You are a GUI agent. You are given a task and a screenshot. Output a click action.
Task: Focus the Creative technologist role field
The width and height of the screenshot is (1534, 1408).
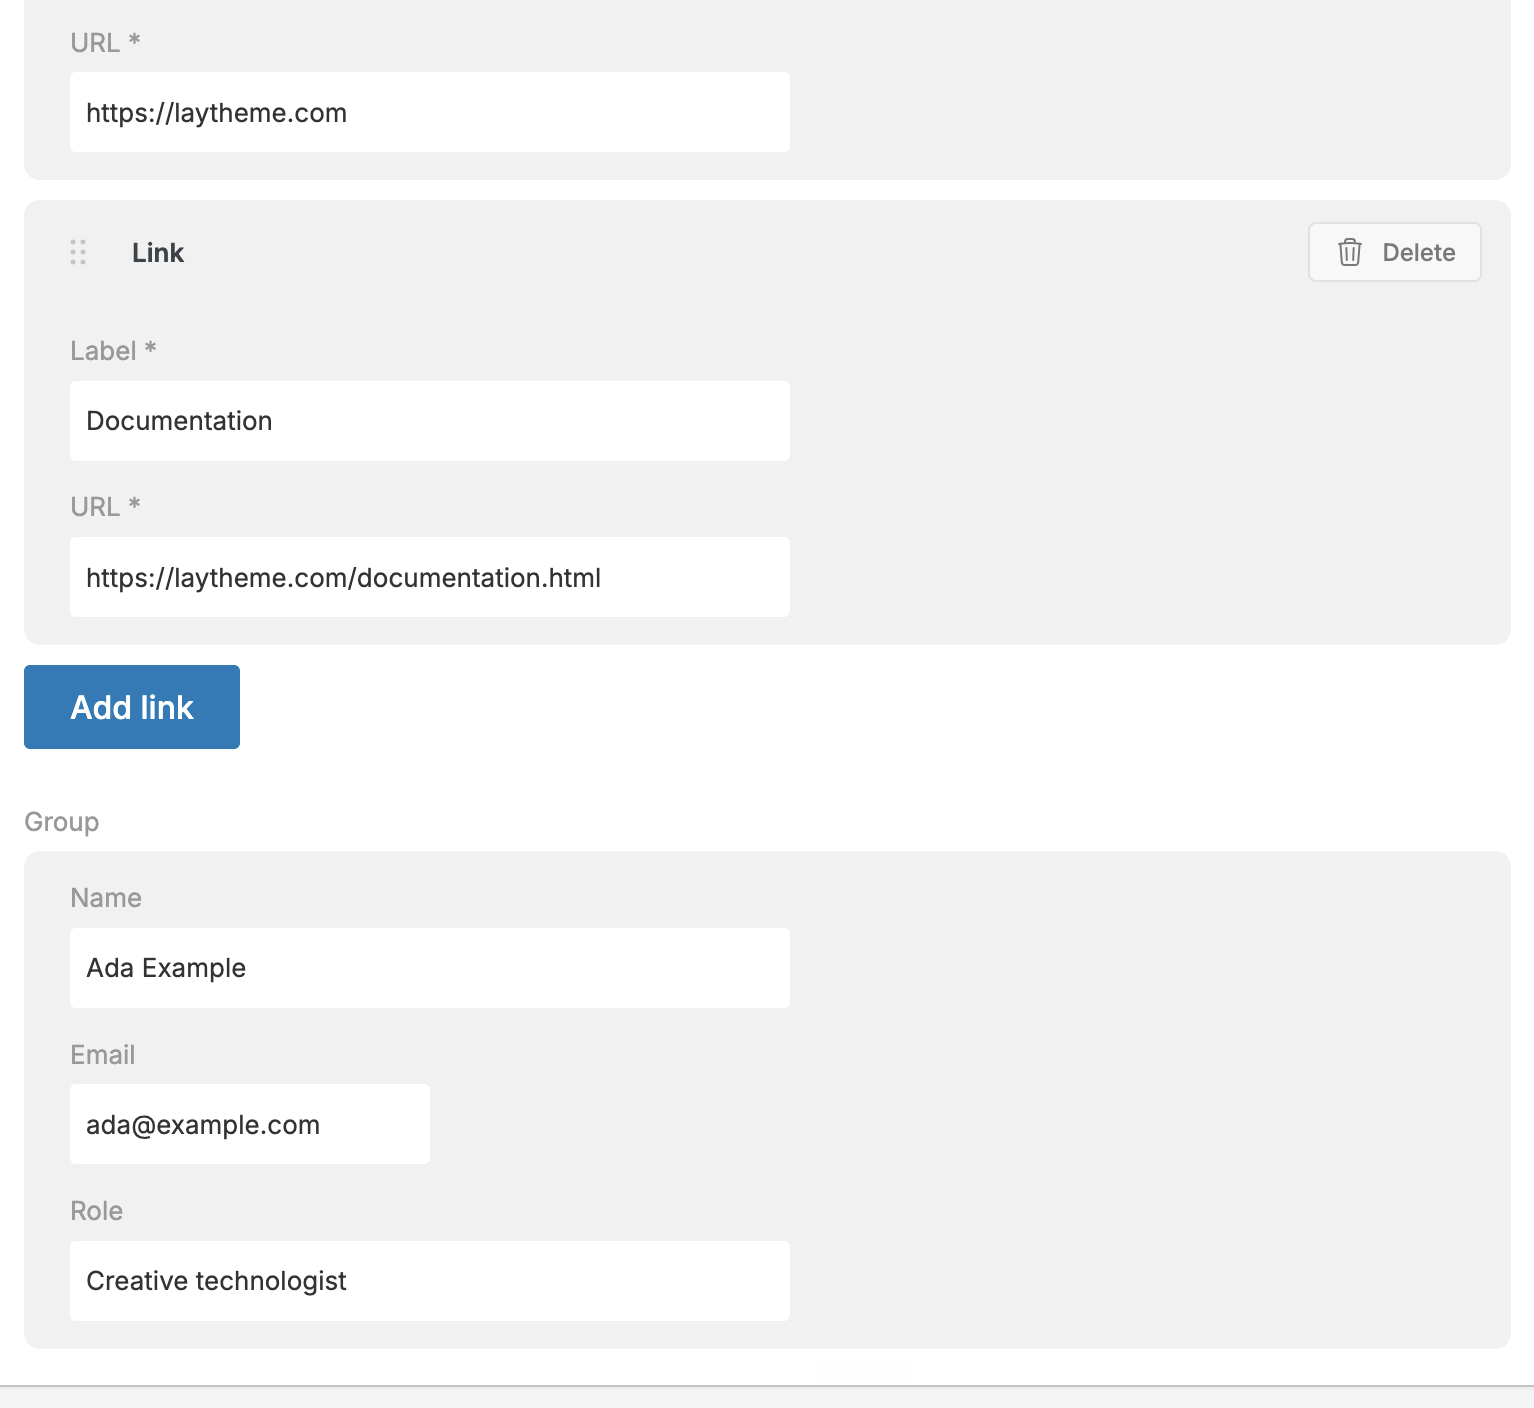(430, 1281)
